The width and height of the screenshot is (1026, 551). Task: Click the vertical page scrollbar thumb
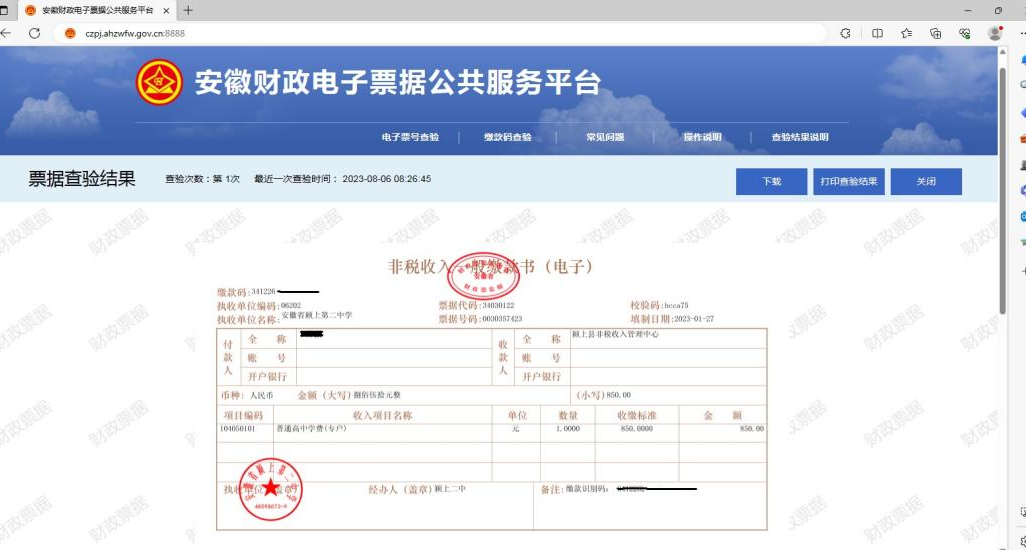pyautogui.click(x=1002, y=190)
